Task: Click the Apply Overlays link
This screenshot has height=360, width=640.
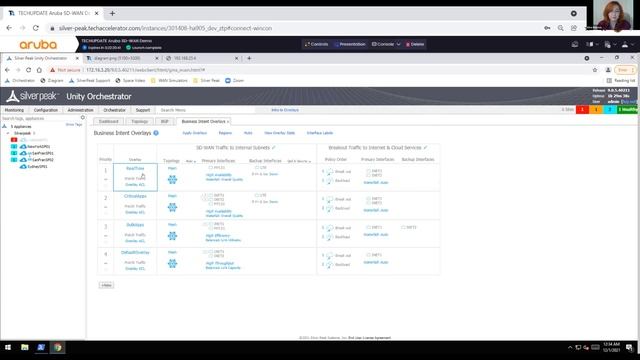Action: tap(195, 133)
